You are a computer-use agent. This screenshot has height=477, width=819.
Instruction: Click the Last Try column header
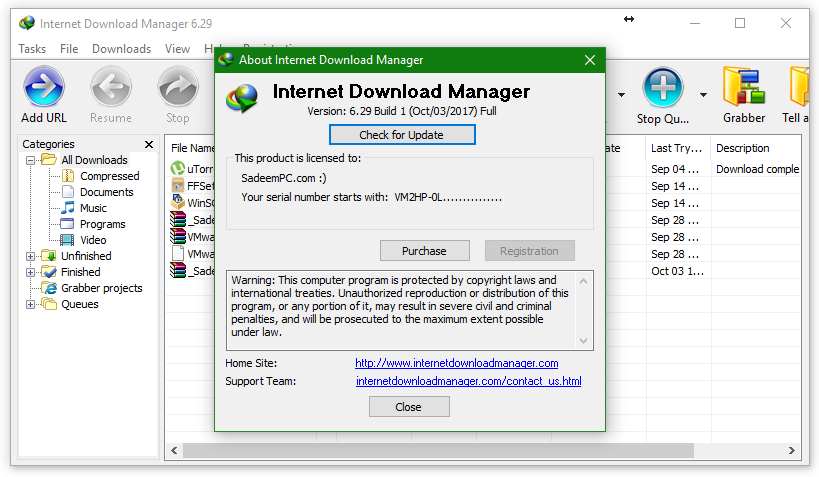(x=677, y=148)
